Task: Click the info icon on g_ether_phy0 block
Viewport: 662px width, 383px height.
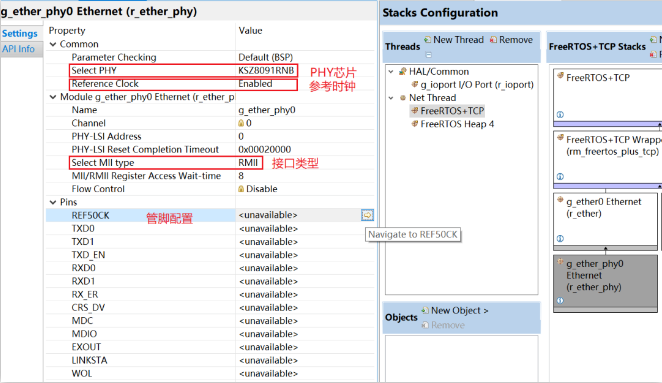Action: pos(560,301)
